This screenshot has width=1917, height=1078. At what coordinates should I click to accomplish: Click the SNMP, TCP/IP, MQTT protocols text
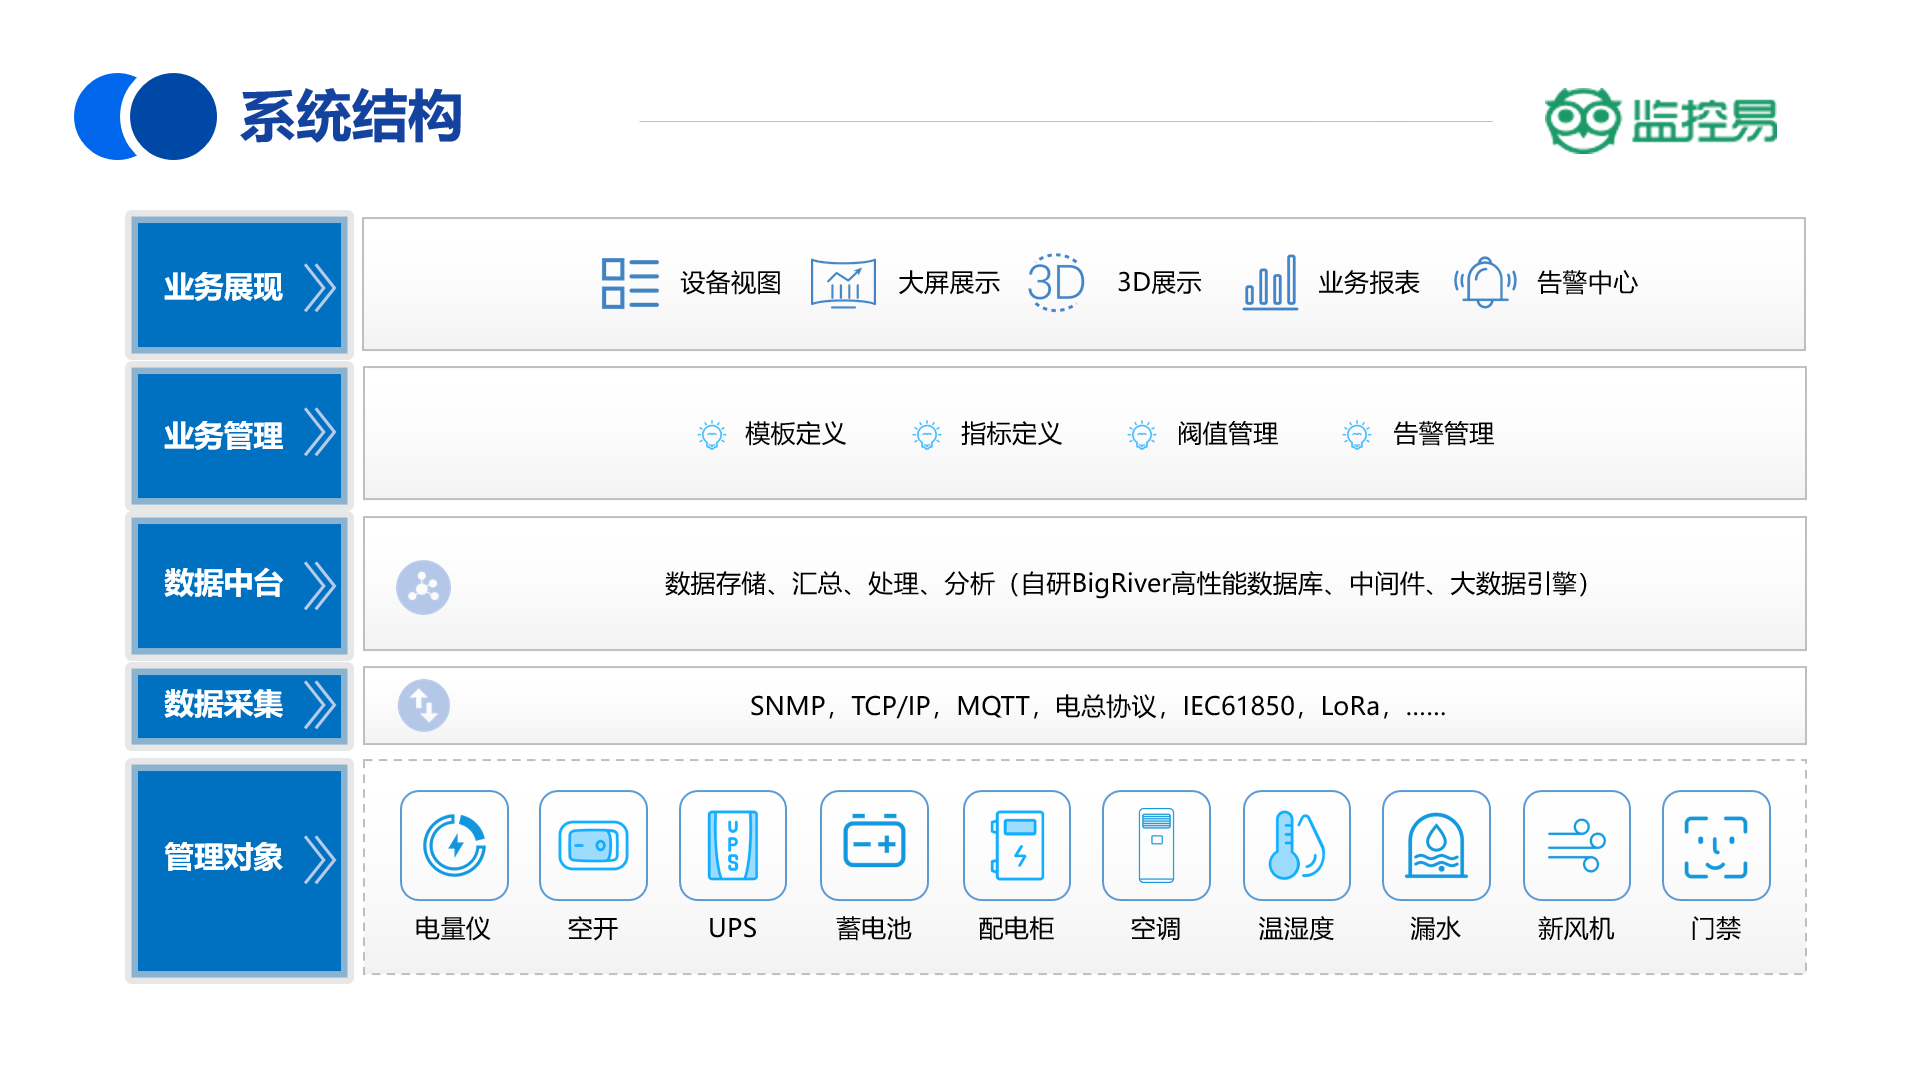click(1098, 706)
